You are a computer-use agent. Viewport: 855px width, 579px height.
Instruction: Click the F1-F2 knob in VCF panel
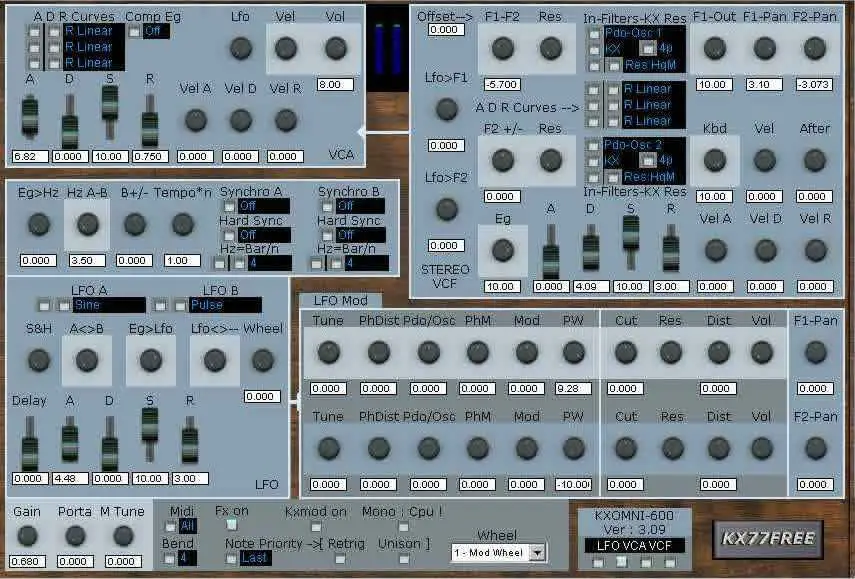[502, 48]
